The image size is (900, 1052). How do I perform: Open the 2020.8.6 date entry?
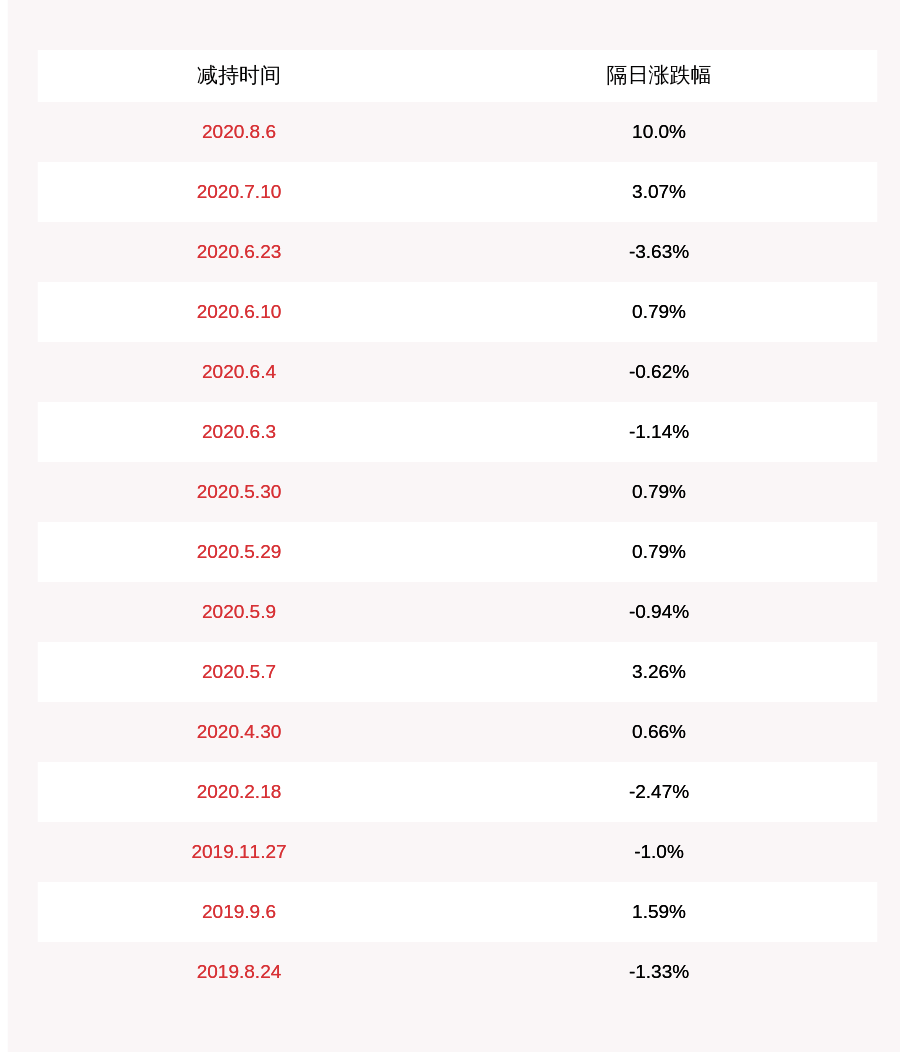coord(239,132)
